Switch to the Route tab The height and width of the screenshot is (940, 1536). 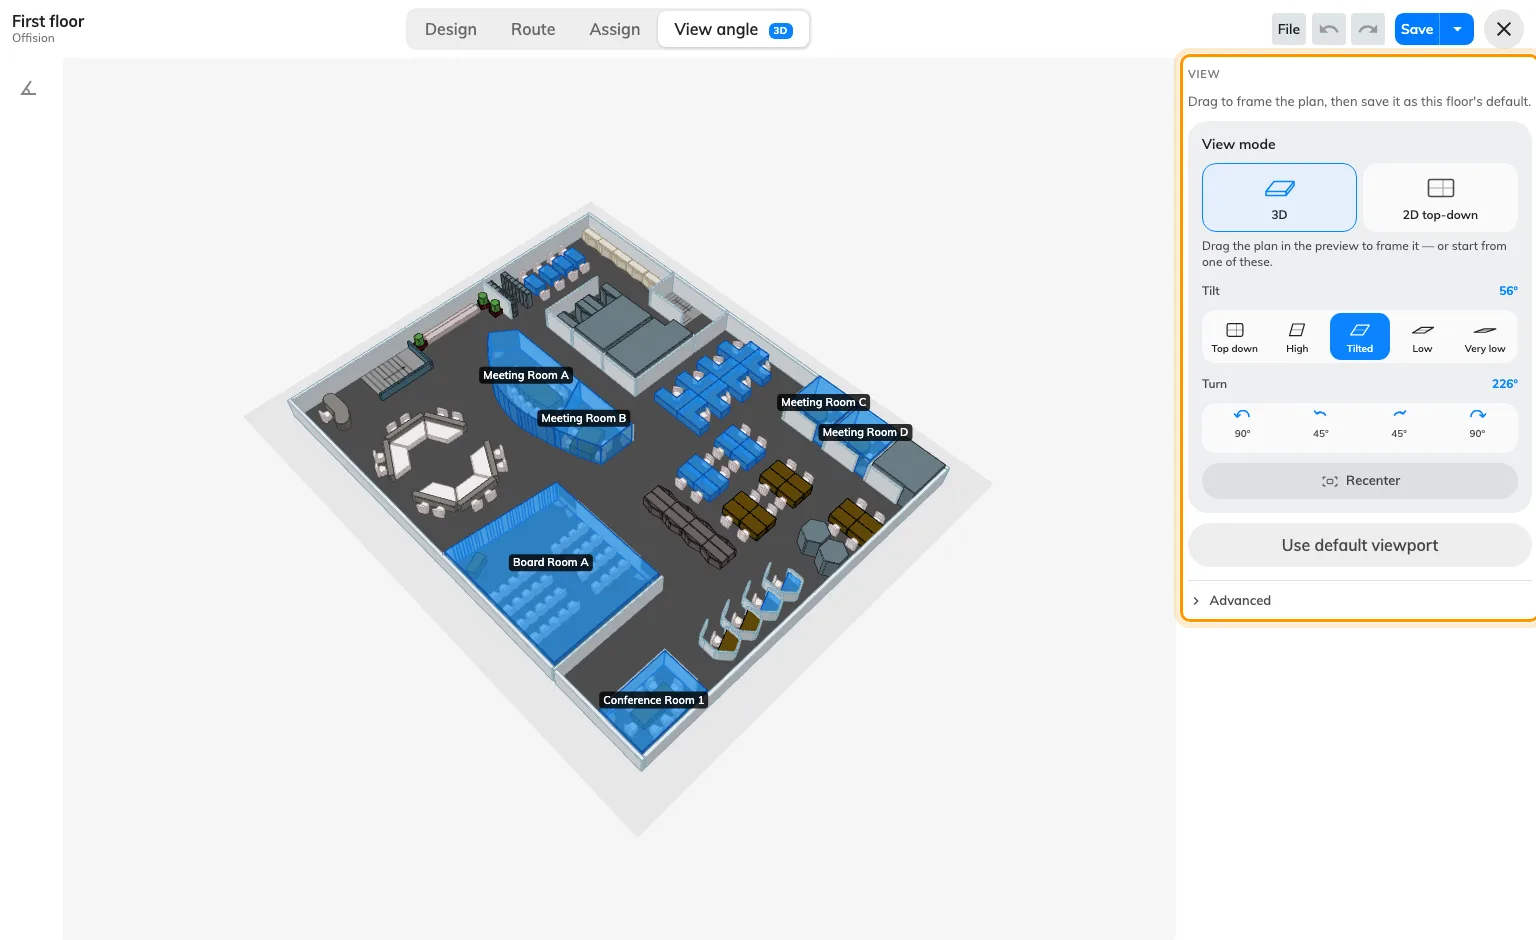[x=533, y=29]
